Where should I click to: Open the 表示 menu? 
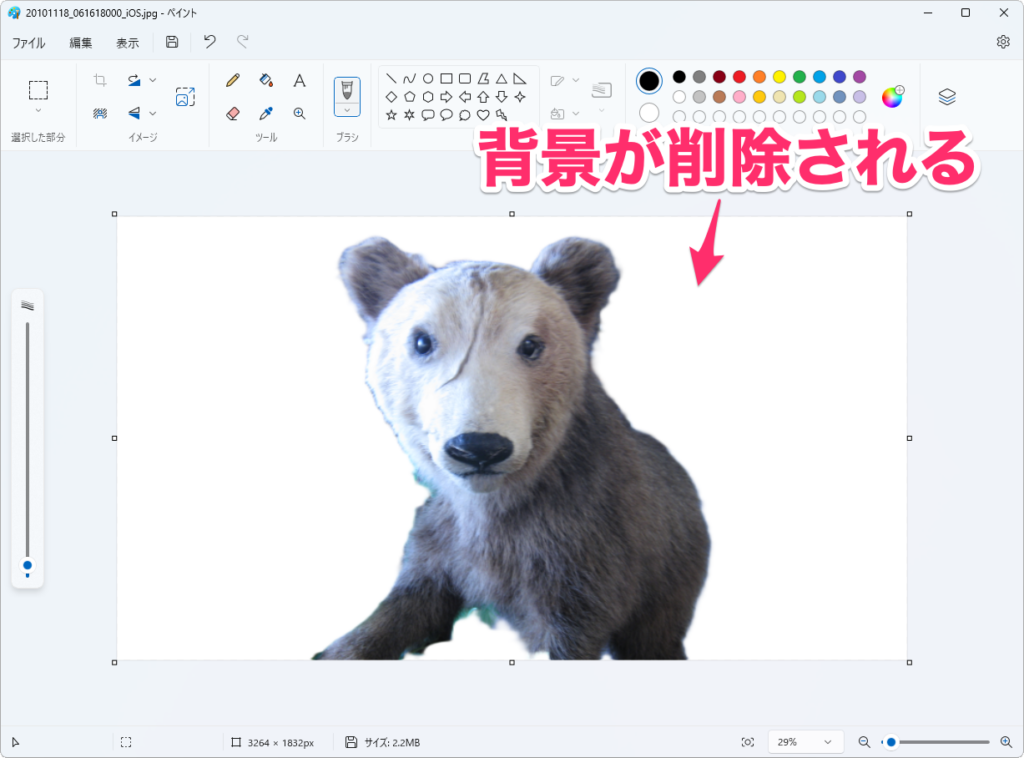tap(127, 43)
